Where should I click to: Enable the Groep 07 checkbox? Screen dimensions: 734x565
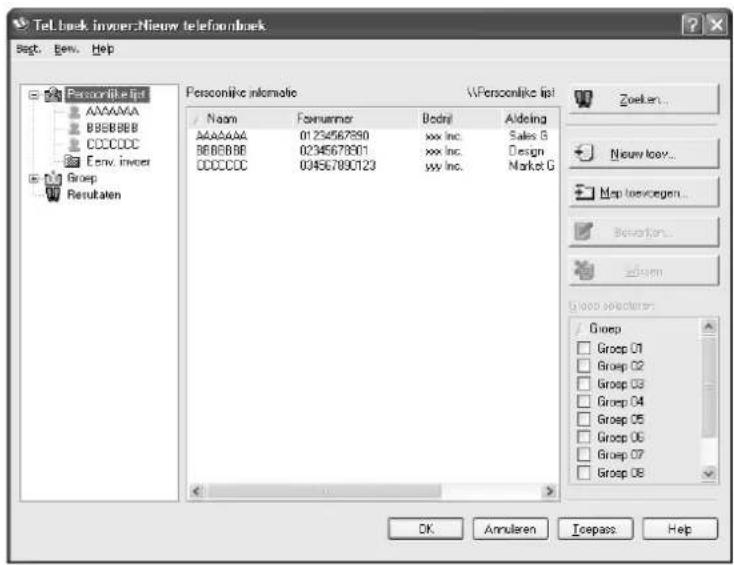coord(584,455)
